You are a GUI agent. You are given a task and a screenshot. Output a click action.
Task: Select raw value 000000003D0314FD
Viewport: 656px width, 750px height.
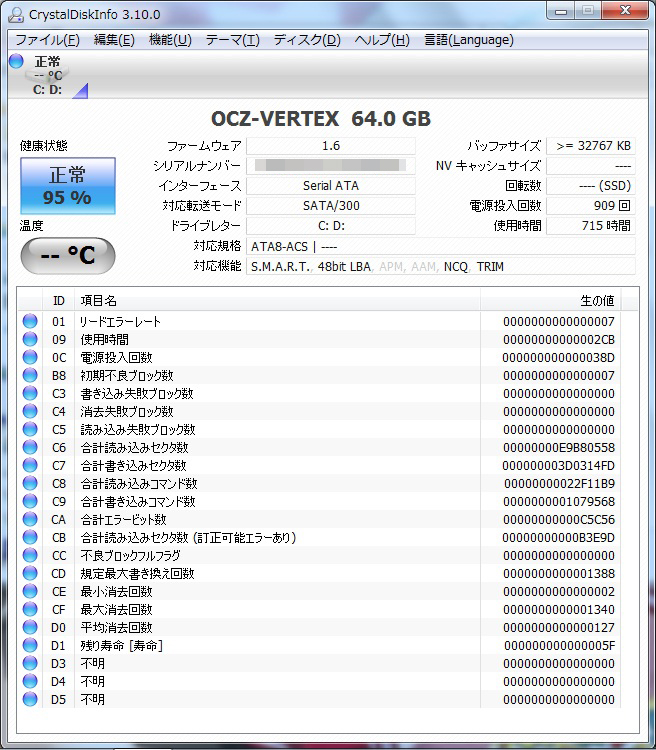click(x=558, y=465)
